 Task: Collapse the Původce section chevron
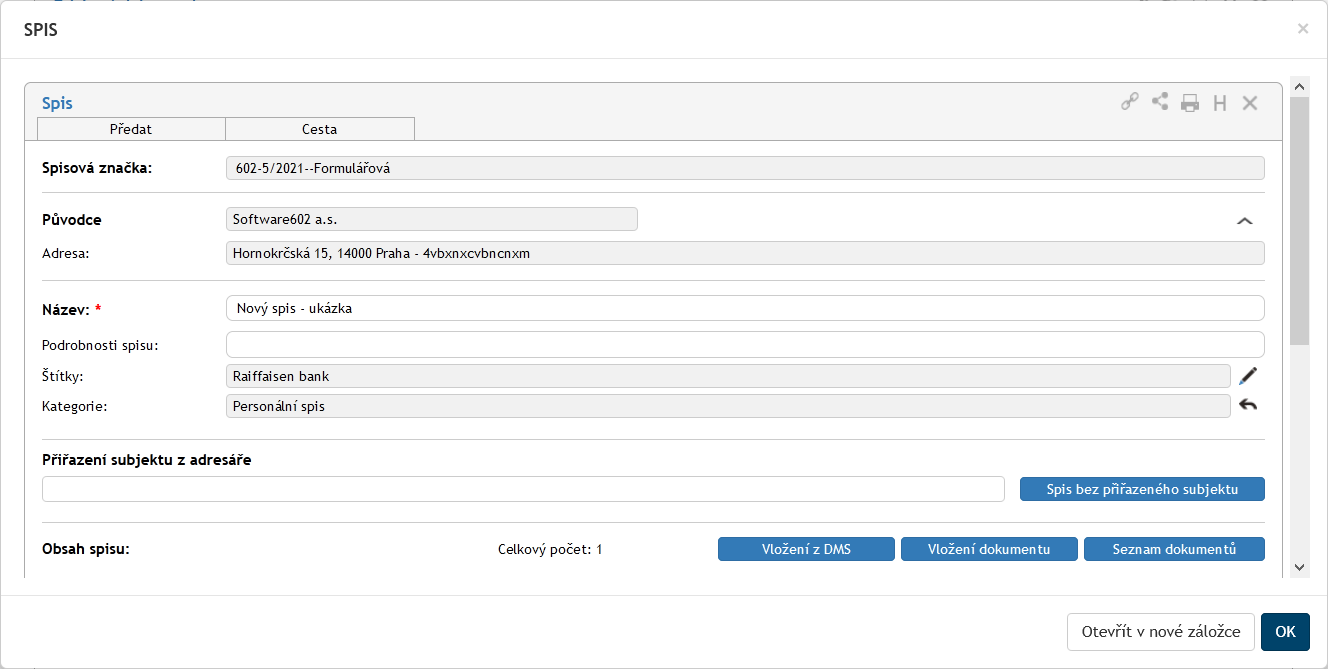1245,221
